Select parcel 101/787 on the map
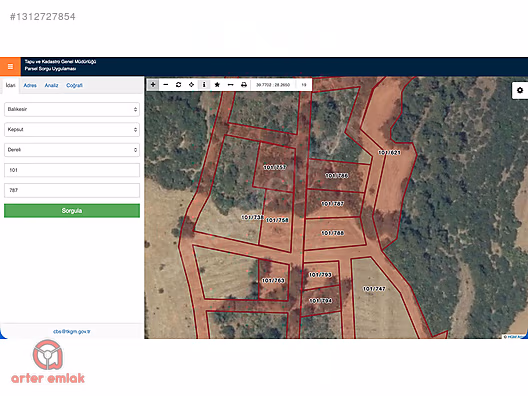The image size is (528, 396). pyautogui.click(x=333, y=204)
